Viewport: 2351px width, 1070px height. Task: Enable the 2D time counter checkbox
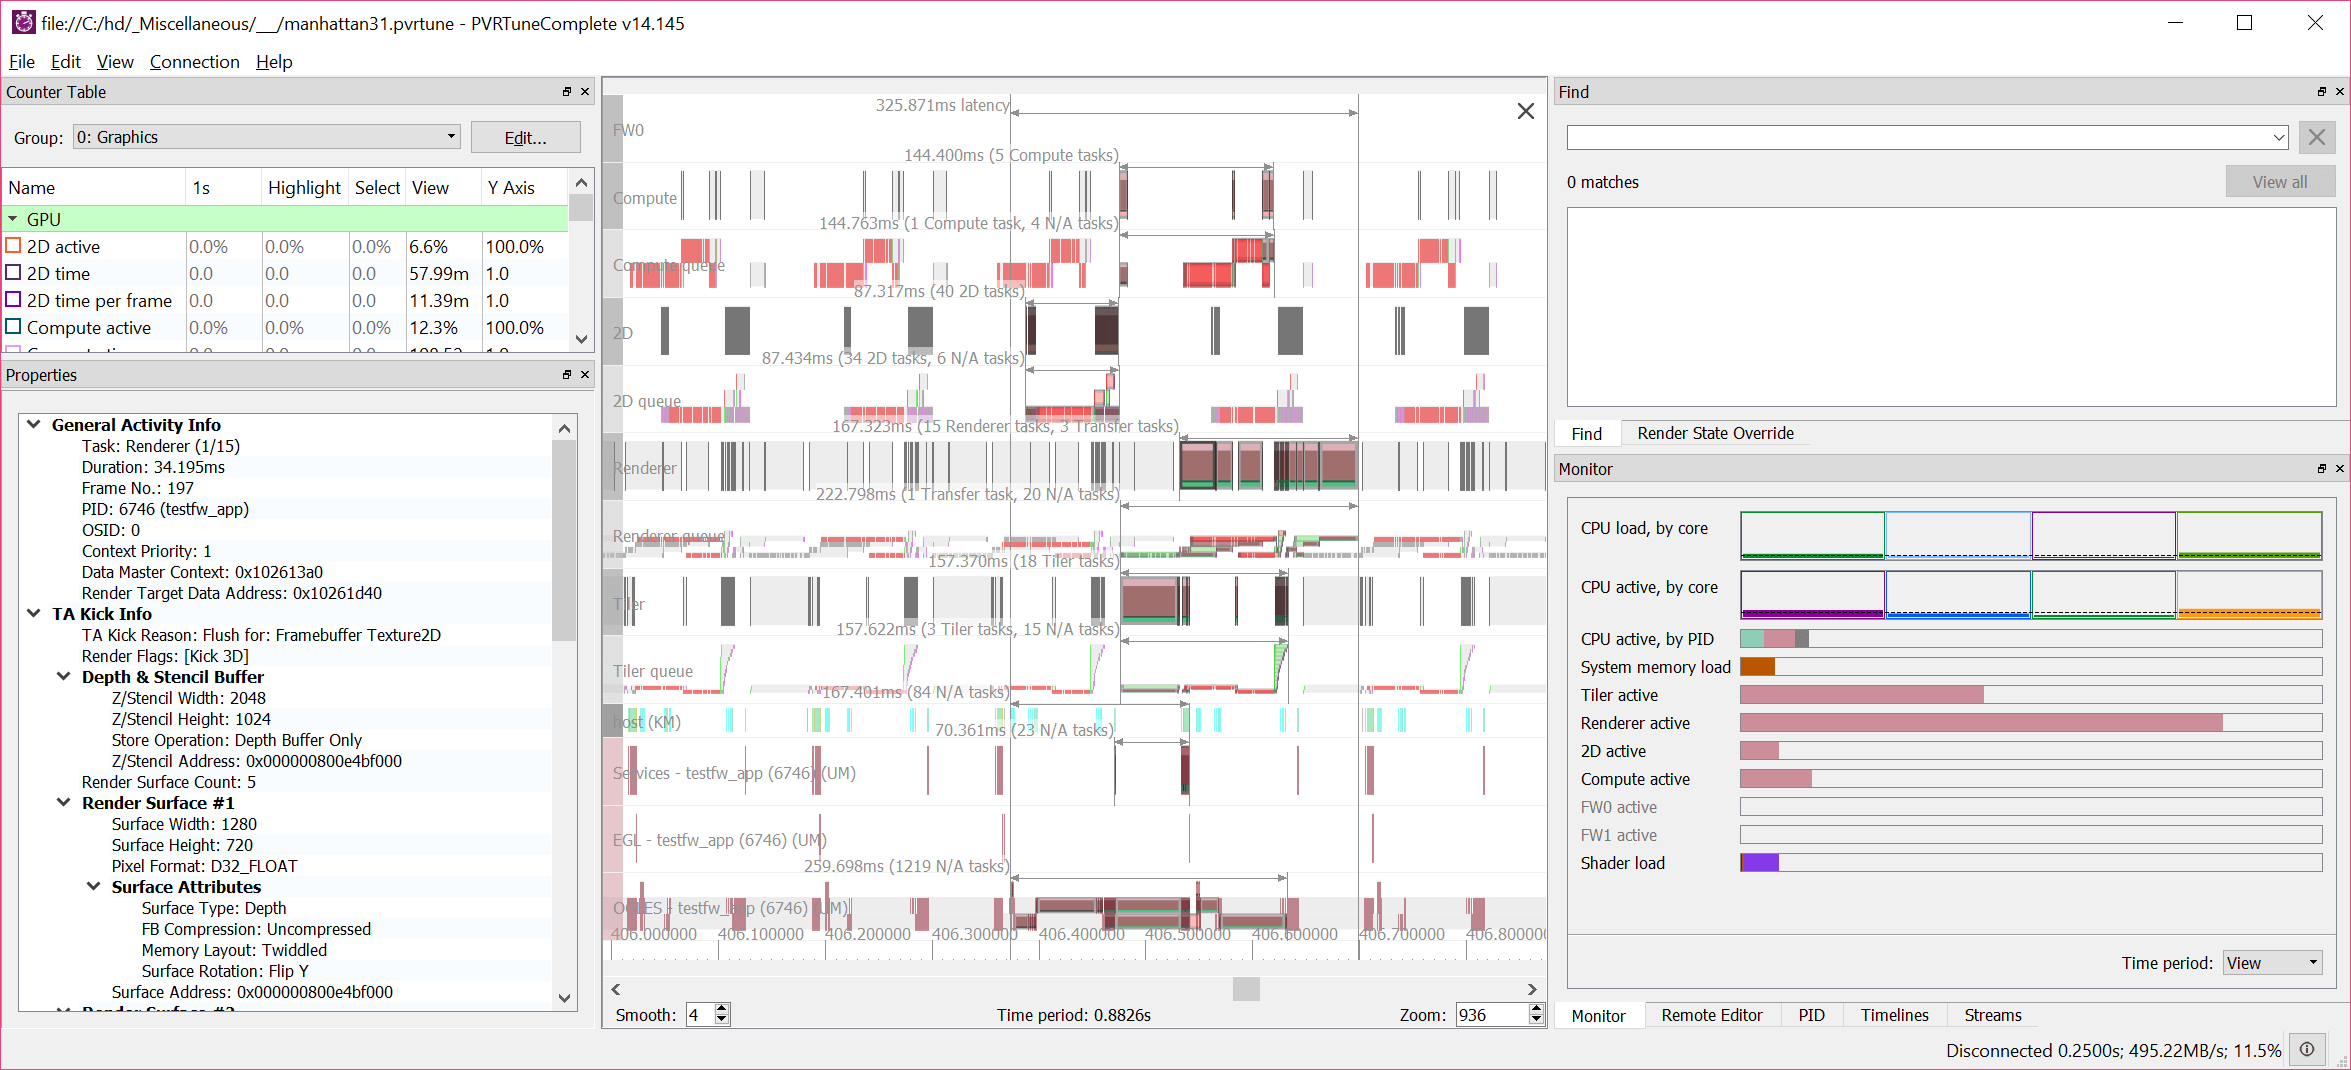tap(14, 273)
